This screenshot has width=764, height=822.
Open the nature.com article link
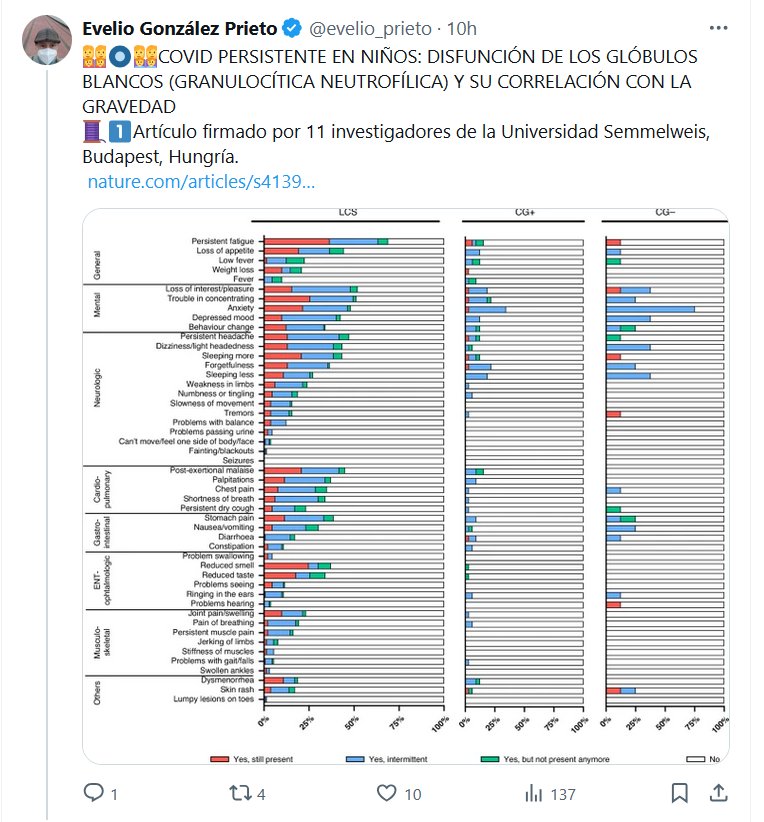click(201, 182)
